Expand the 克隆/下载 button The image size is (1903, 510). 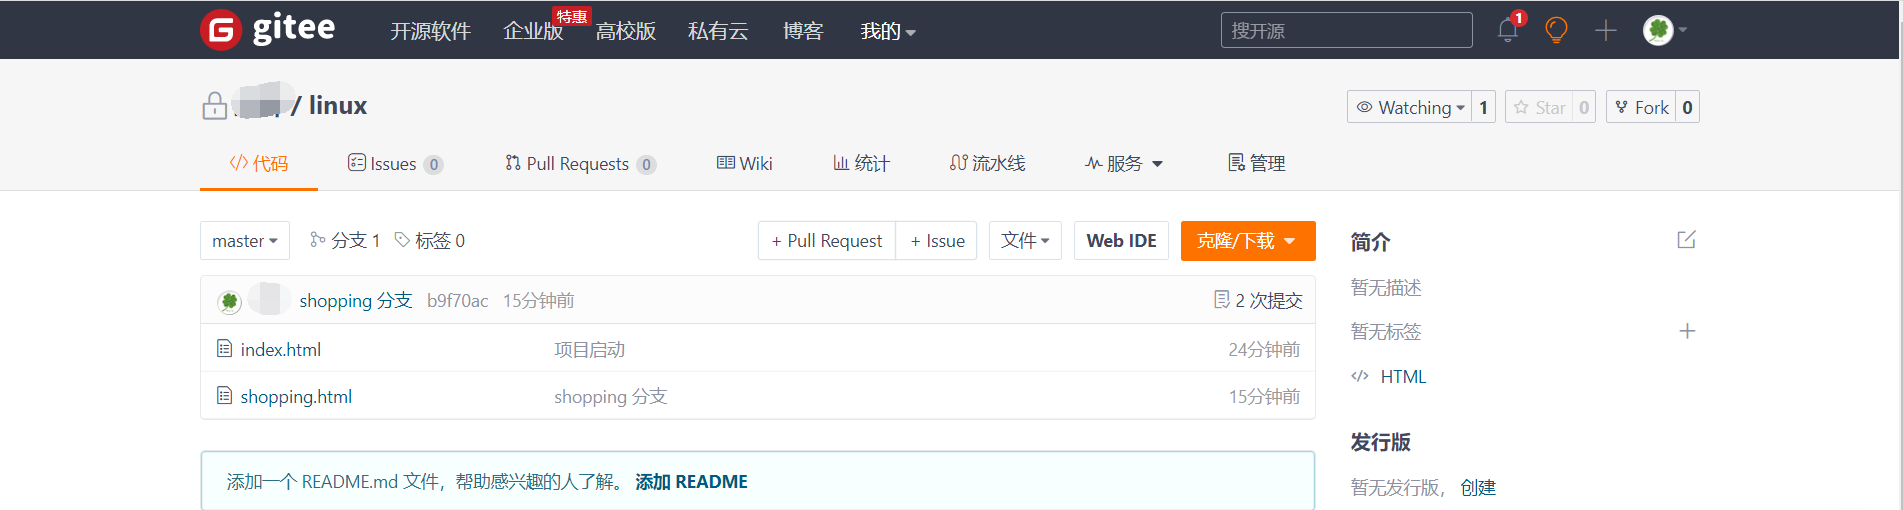(1248, 240)
